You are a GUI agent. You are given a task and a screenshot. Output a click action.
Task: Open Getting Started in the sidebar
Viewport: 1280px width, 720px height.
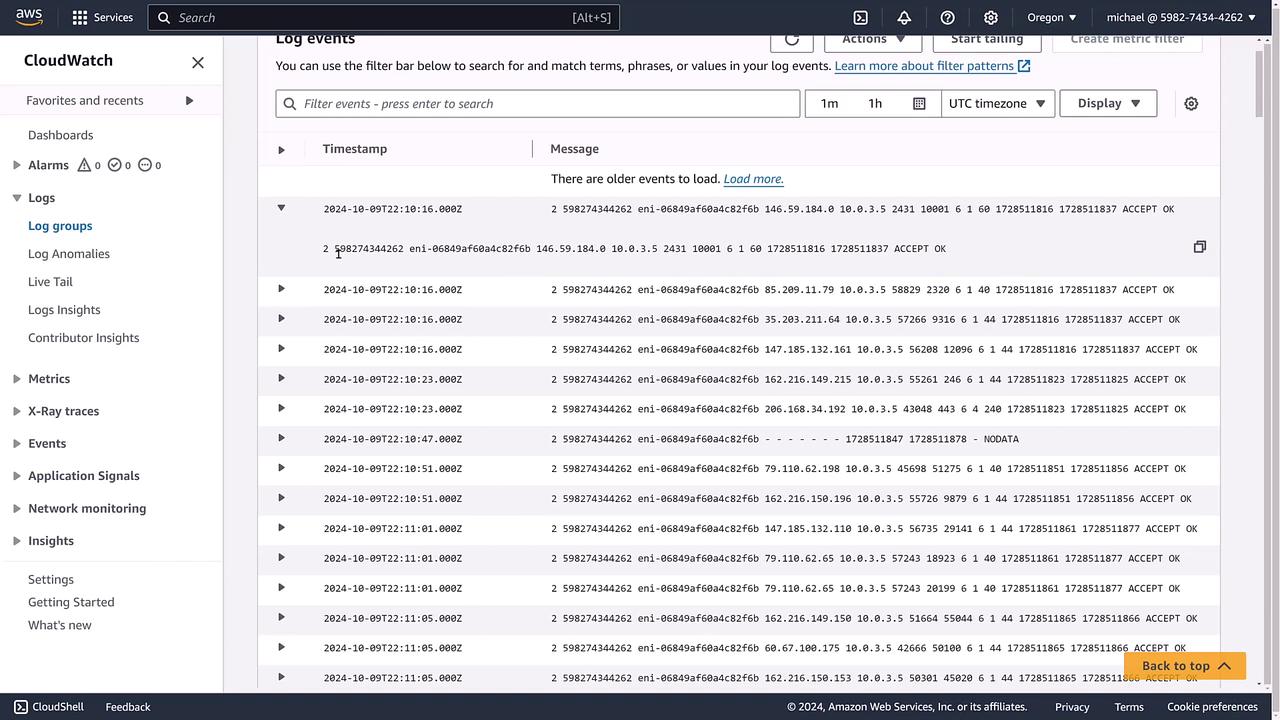click(71, 602)
